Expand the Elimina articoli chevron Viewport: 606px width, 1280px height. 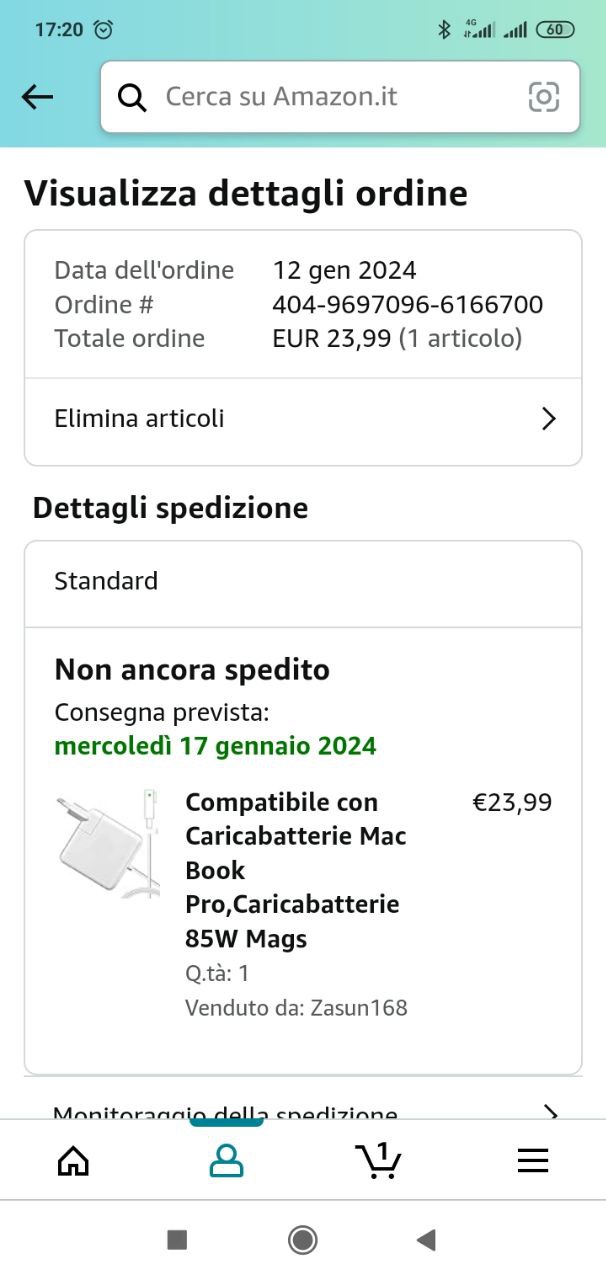[x=548, y=419]
